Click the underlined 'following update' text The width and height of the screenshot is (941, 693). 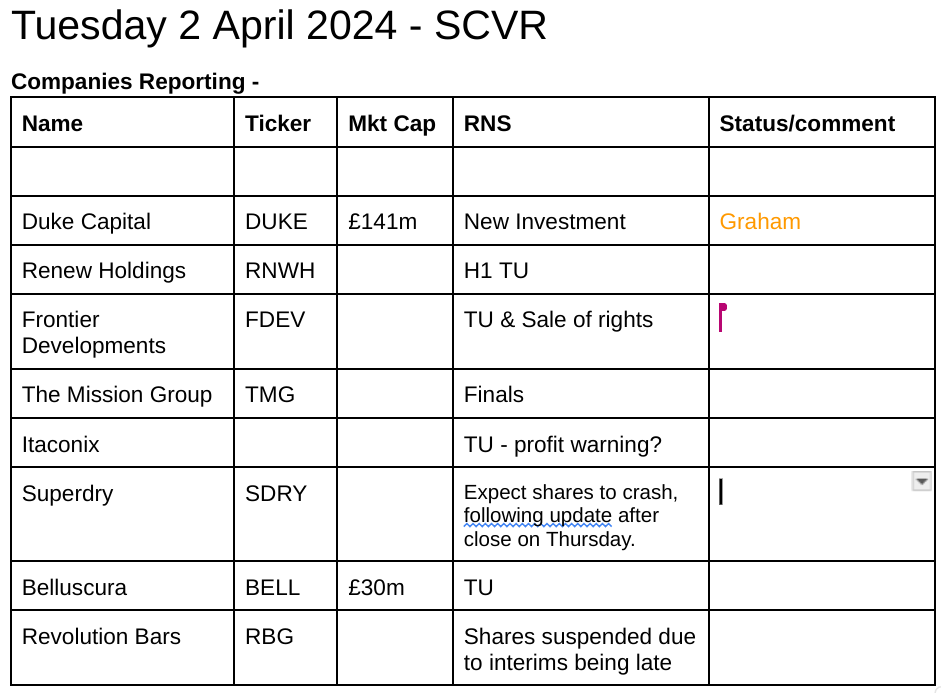pyautogui.click(x=537, y=515)
